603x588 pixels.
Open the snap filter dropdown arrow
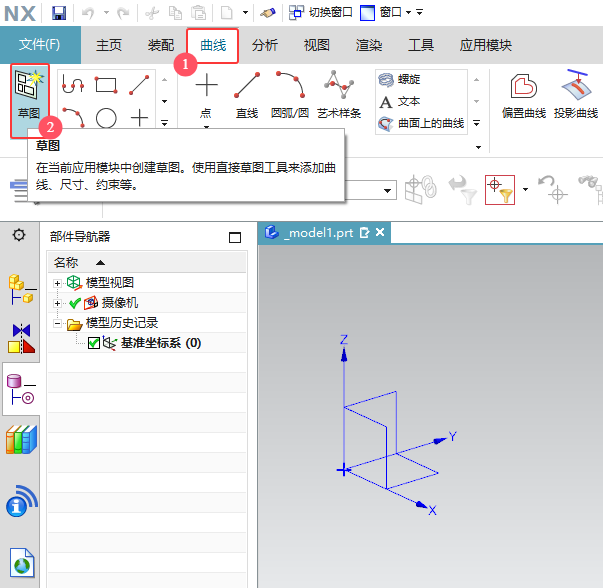point(525,189)
